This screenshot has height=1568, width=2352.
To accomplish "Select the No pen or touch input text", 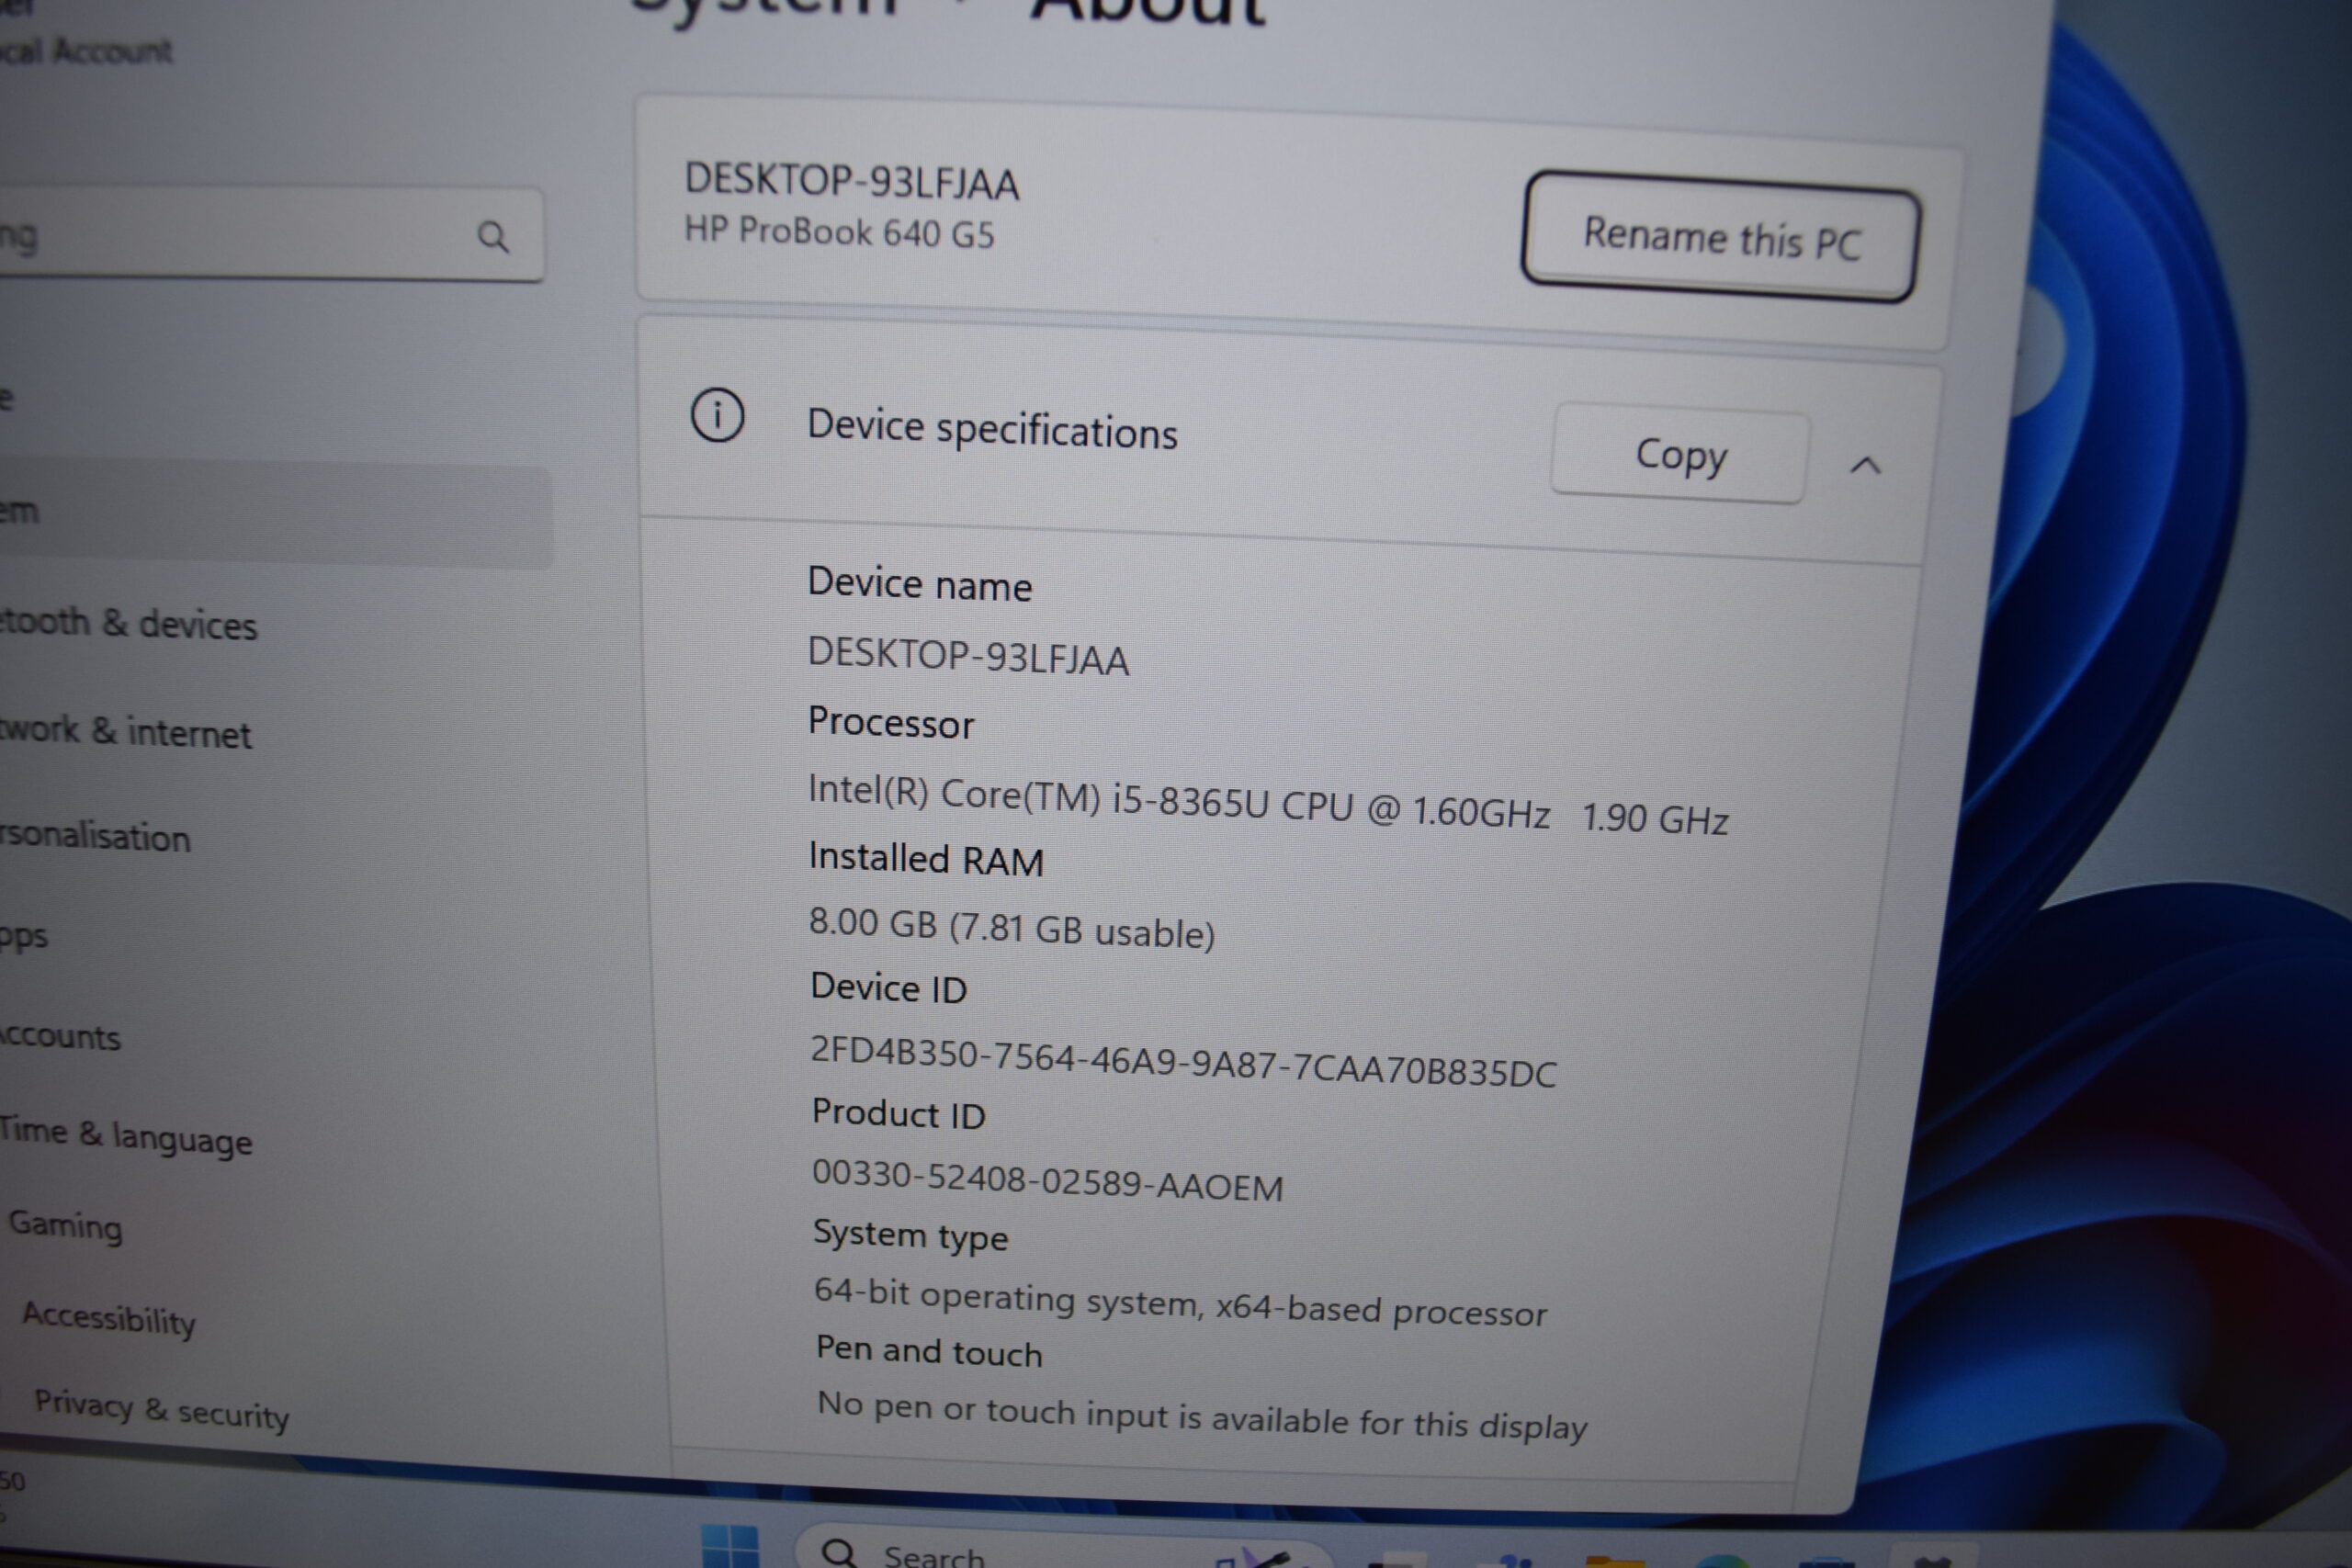I will (1202, 1417).
